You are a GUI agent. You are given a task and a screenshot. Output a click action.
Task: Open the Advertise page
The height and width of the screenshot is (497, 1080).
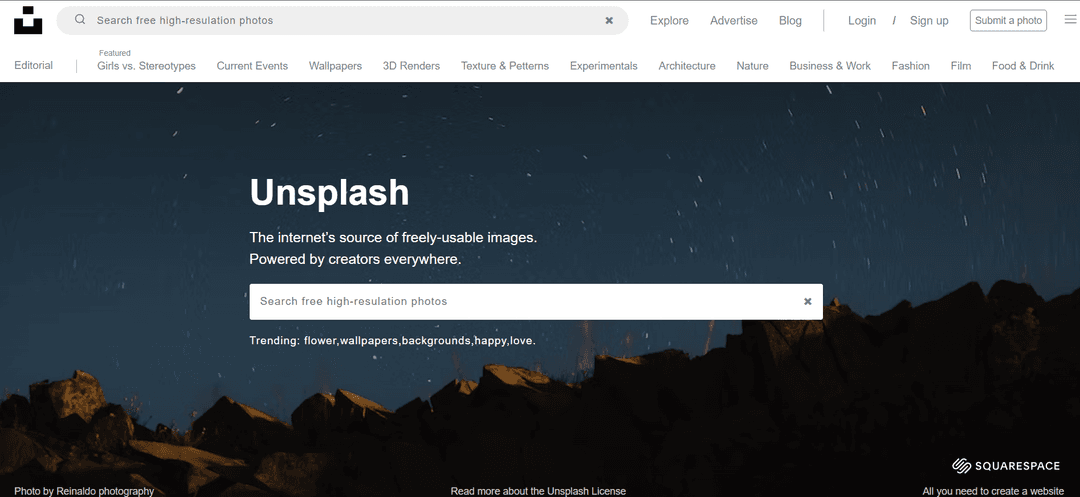point(734,21)
